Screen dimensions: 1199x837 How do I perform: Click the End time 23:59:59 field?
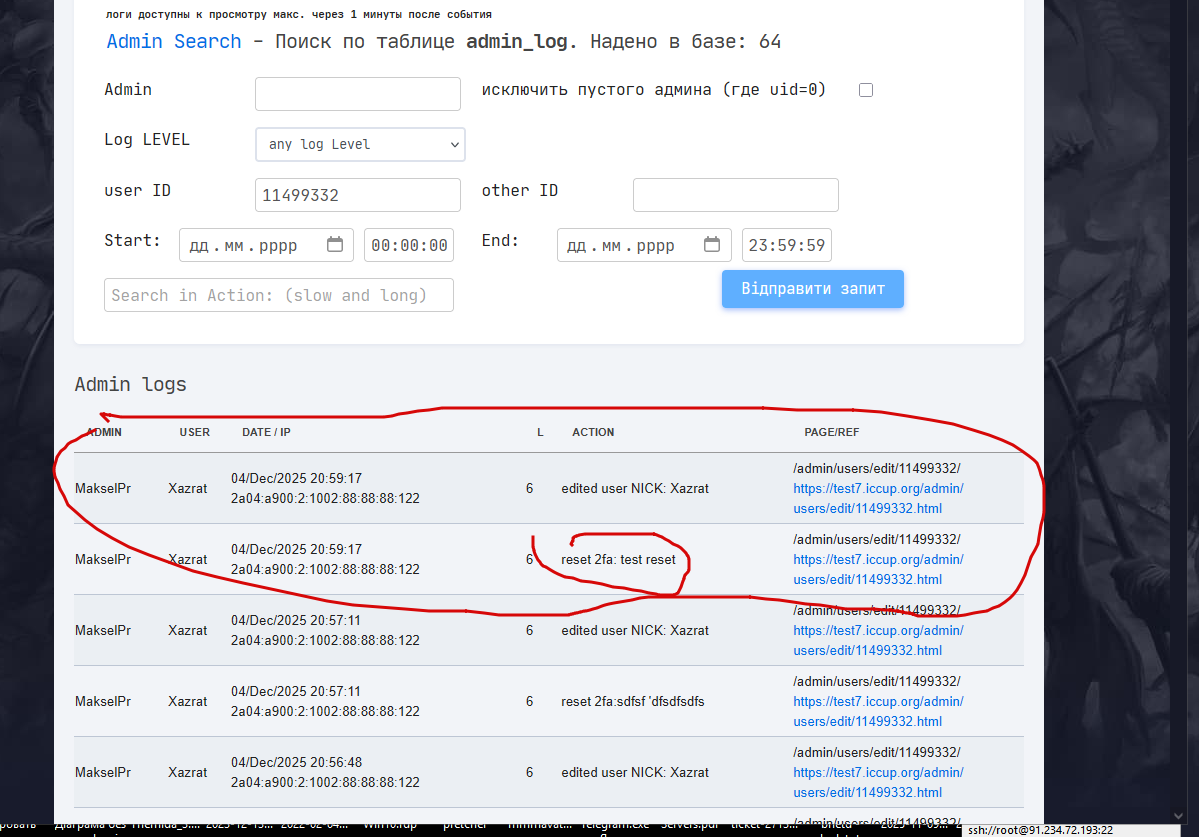click(x=787, y=245)
